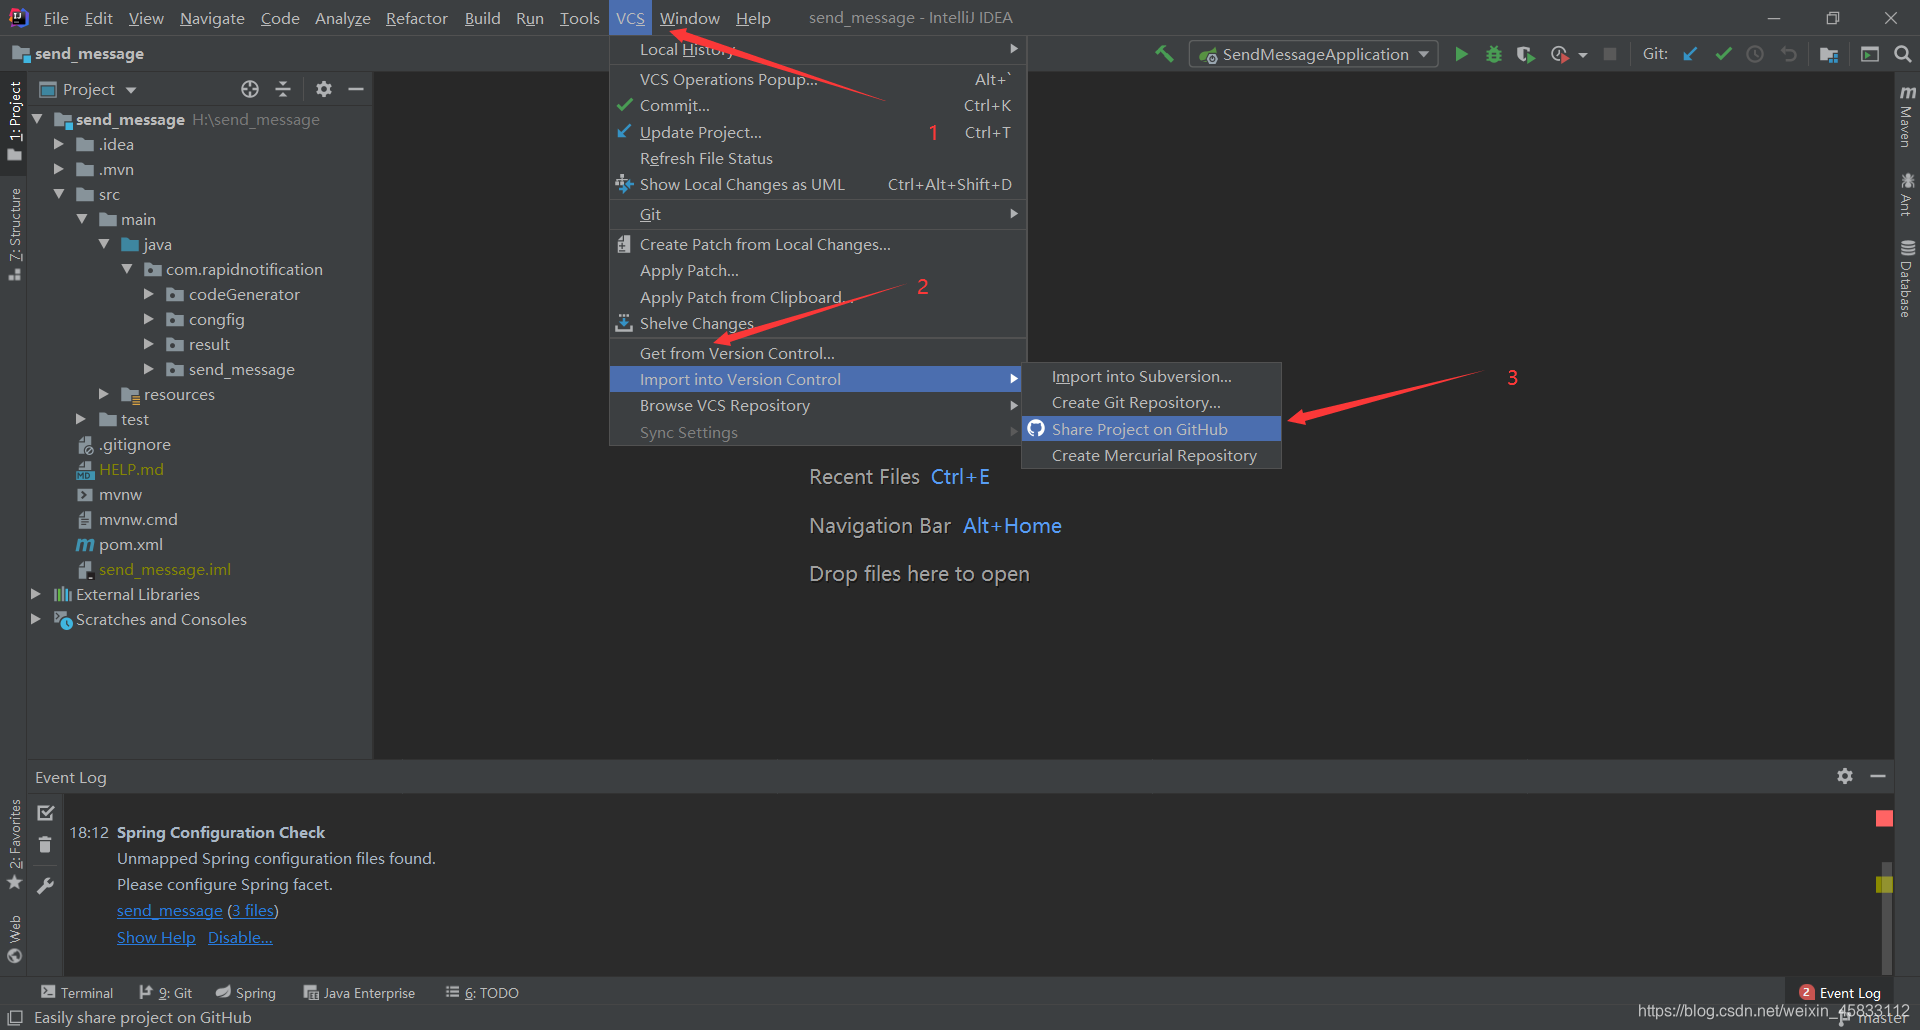
Task: Select Commit... in VCS menu
Action: tap(818, 105)
